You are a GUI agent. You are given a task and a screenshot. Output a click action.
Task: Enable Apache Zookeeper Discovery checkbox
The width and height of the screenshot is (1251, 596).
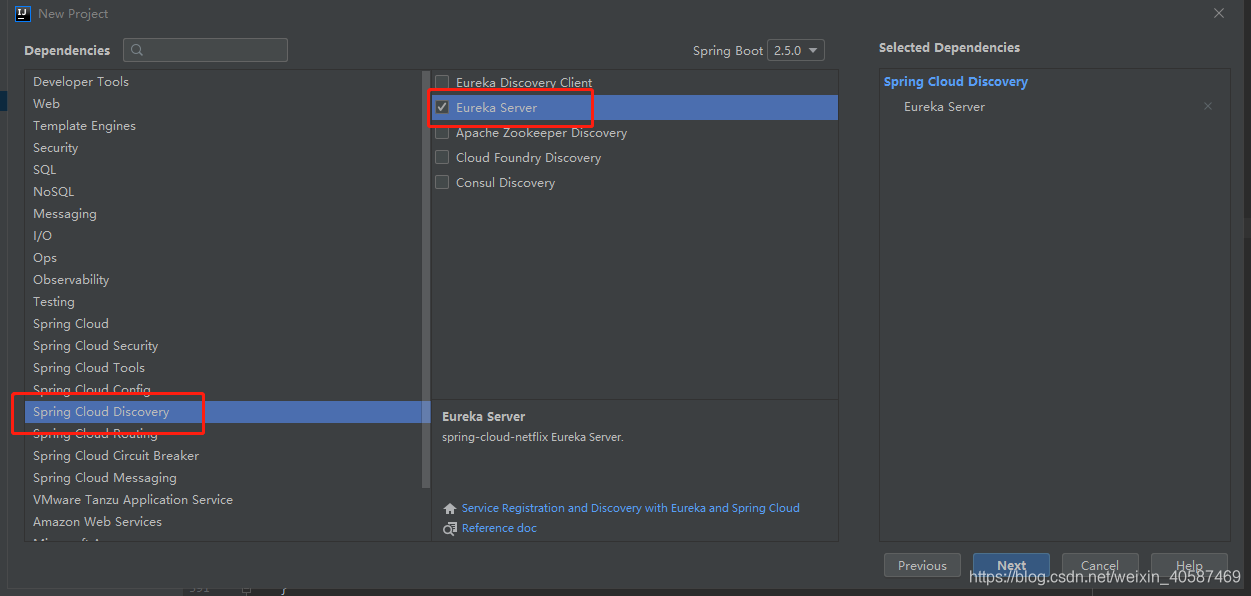click(442, 132)
